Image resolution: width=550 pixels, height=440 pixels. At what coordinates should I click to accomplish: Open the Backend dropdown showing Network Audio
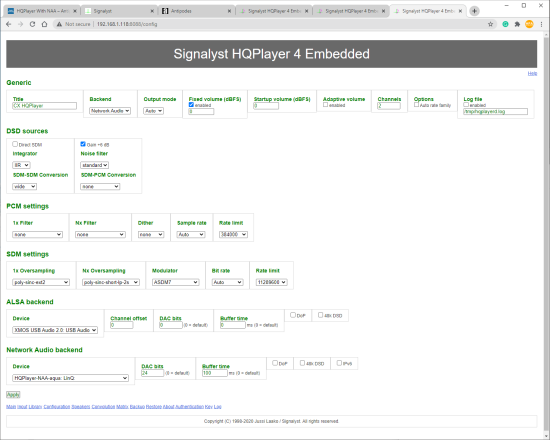click(110, 111)
